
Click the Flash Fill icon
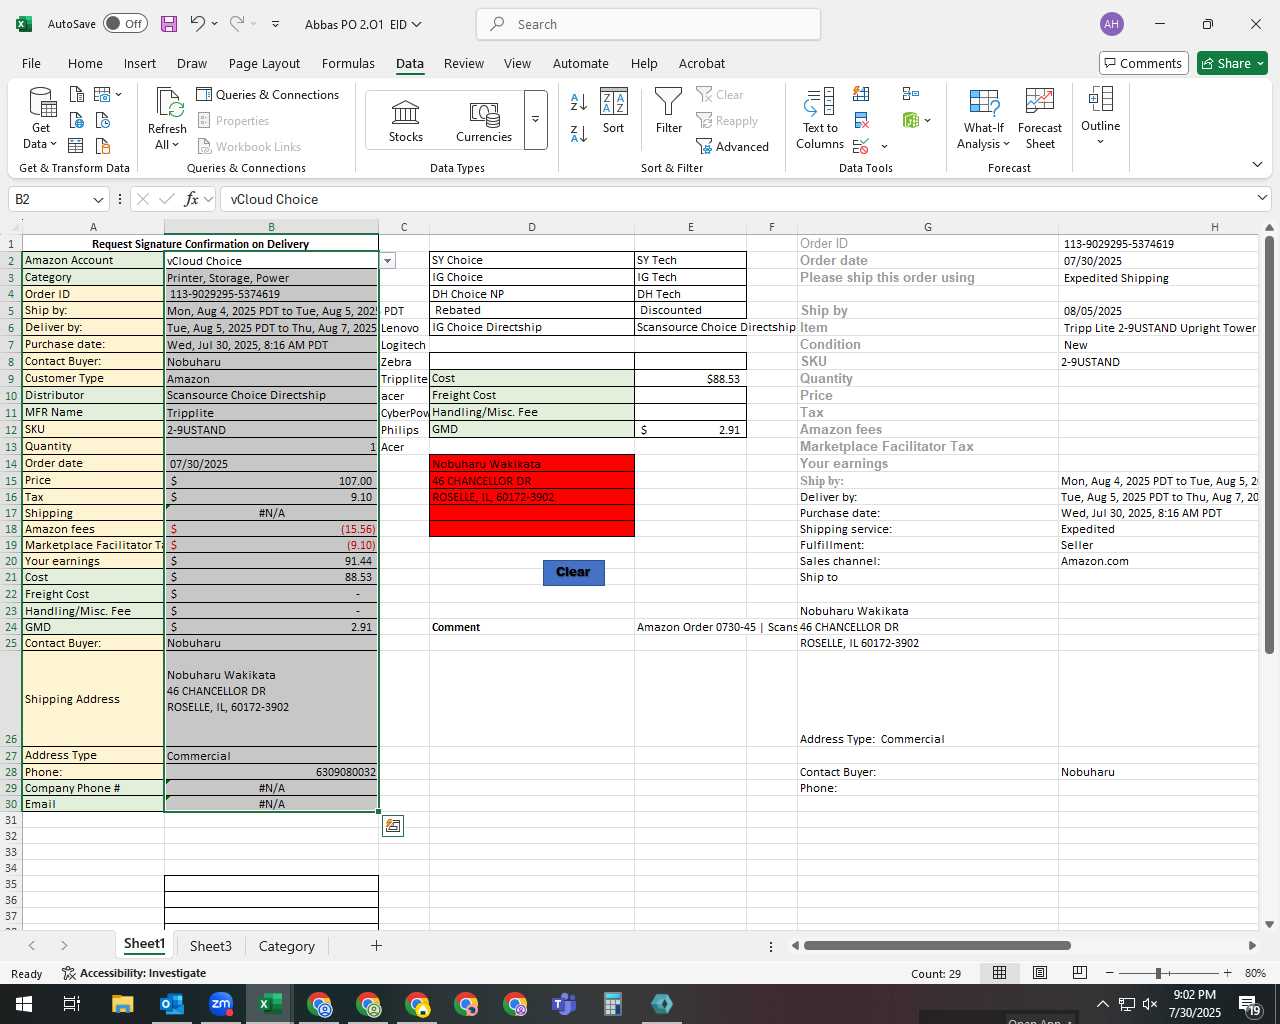861,95
